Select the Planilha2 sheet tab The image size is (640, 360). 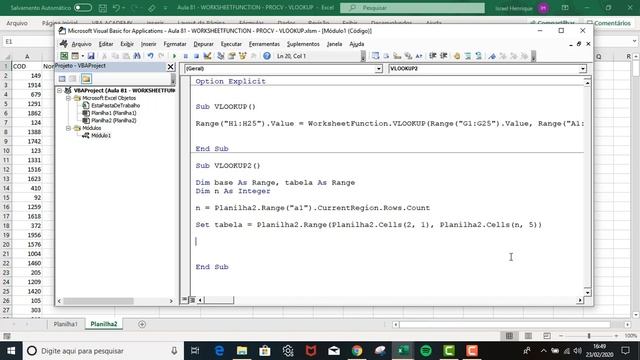click(x=104, y=324)
